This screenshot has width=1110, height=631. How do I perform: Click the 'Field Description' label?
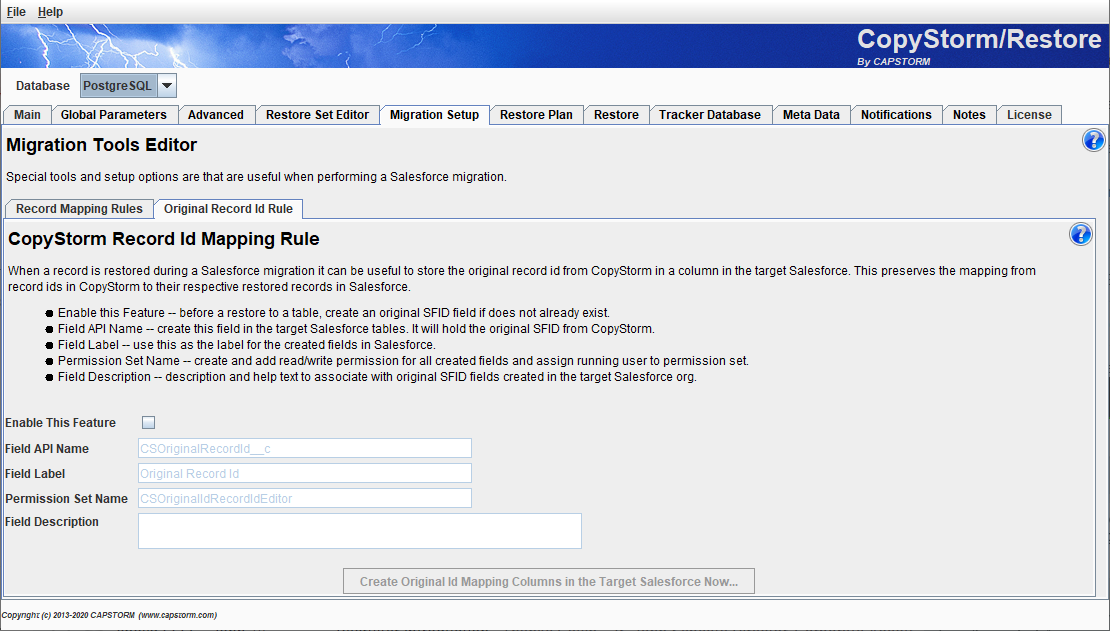tap(52, 522)
